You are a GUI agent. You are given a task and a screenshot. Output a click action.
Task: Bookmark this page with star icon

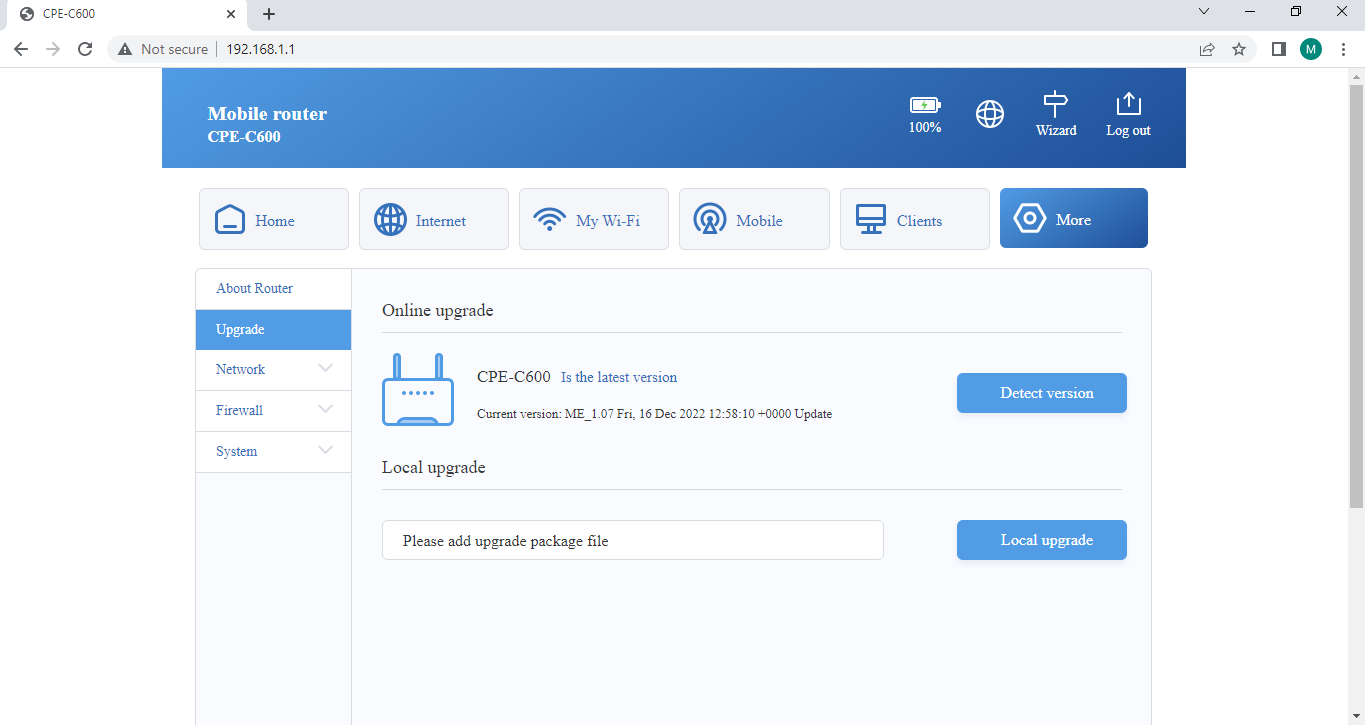click(x=1239, y=49)
